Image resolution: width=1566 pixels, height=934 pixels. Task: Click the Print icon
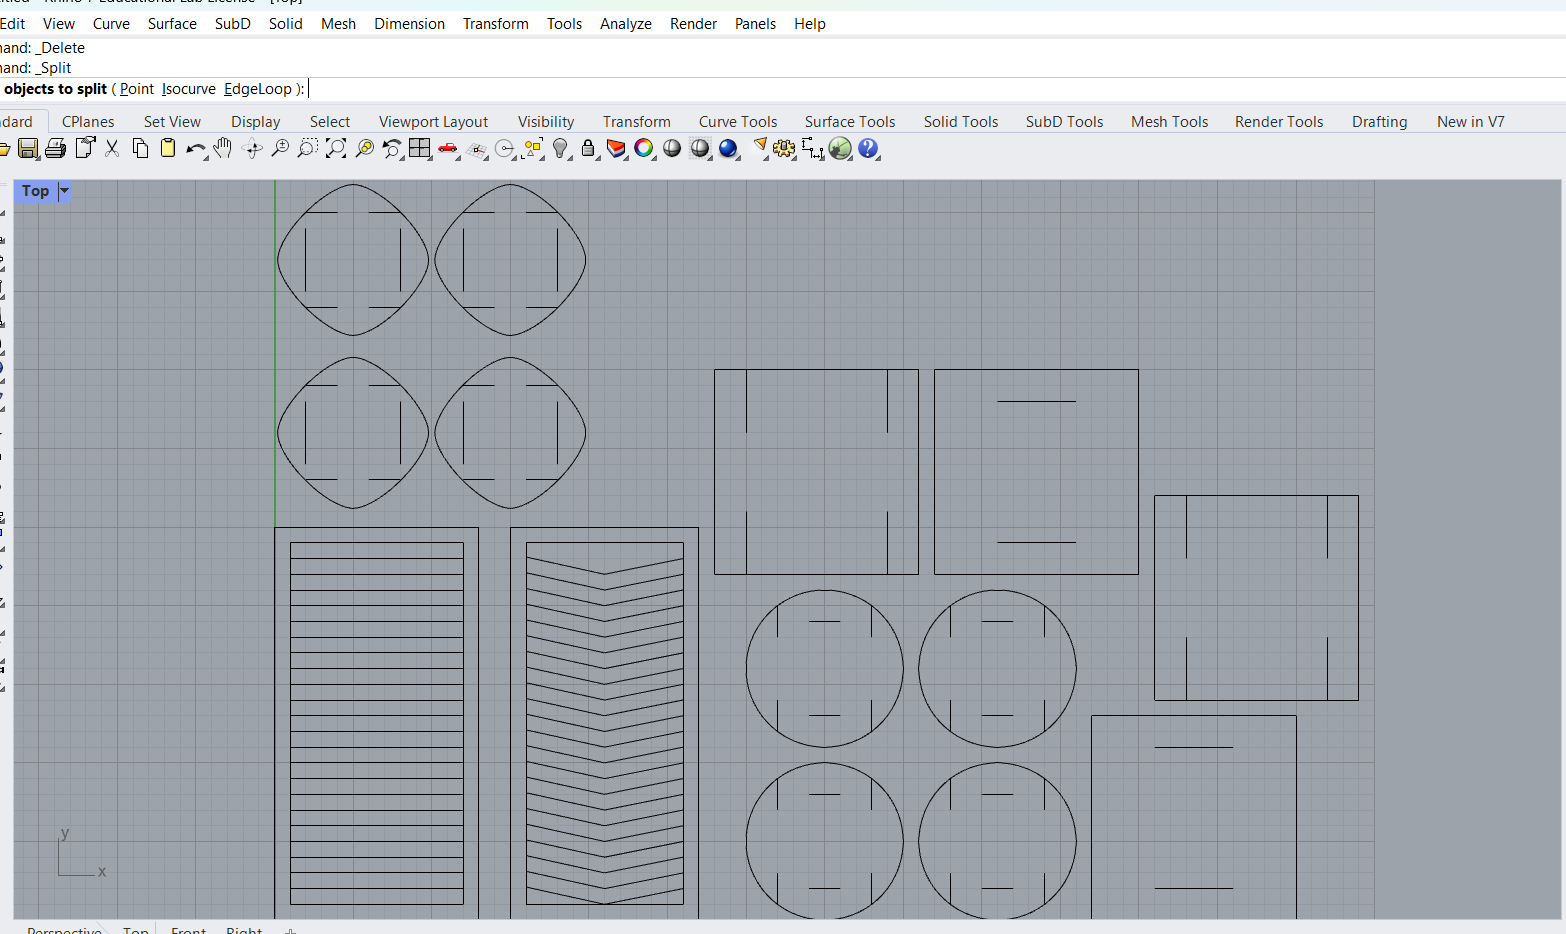click(x=56, y=149)
